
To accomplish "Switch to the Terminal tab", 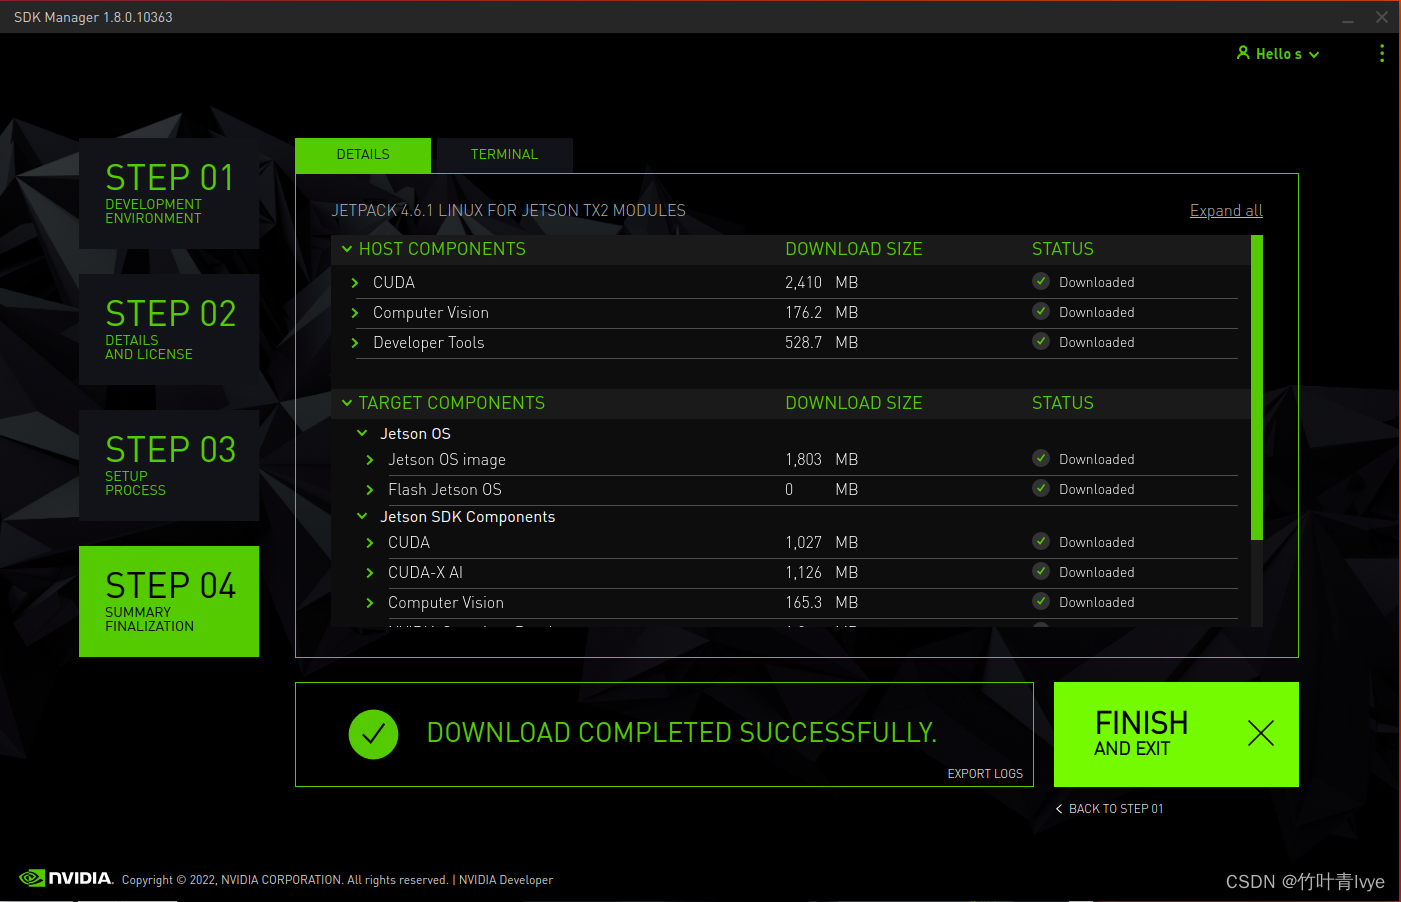I will 504,154.
